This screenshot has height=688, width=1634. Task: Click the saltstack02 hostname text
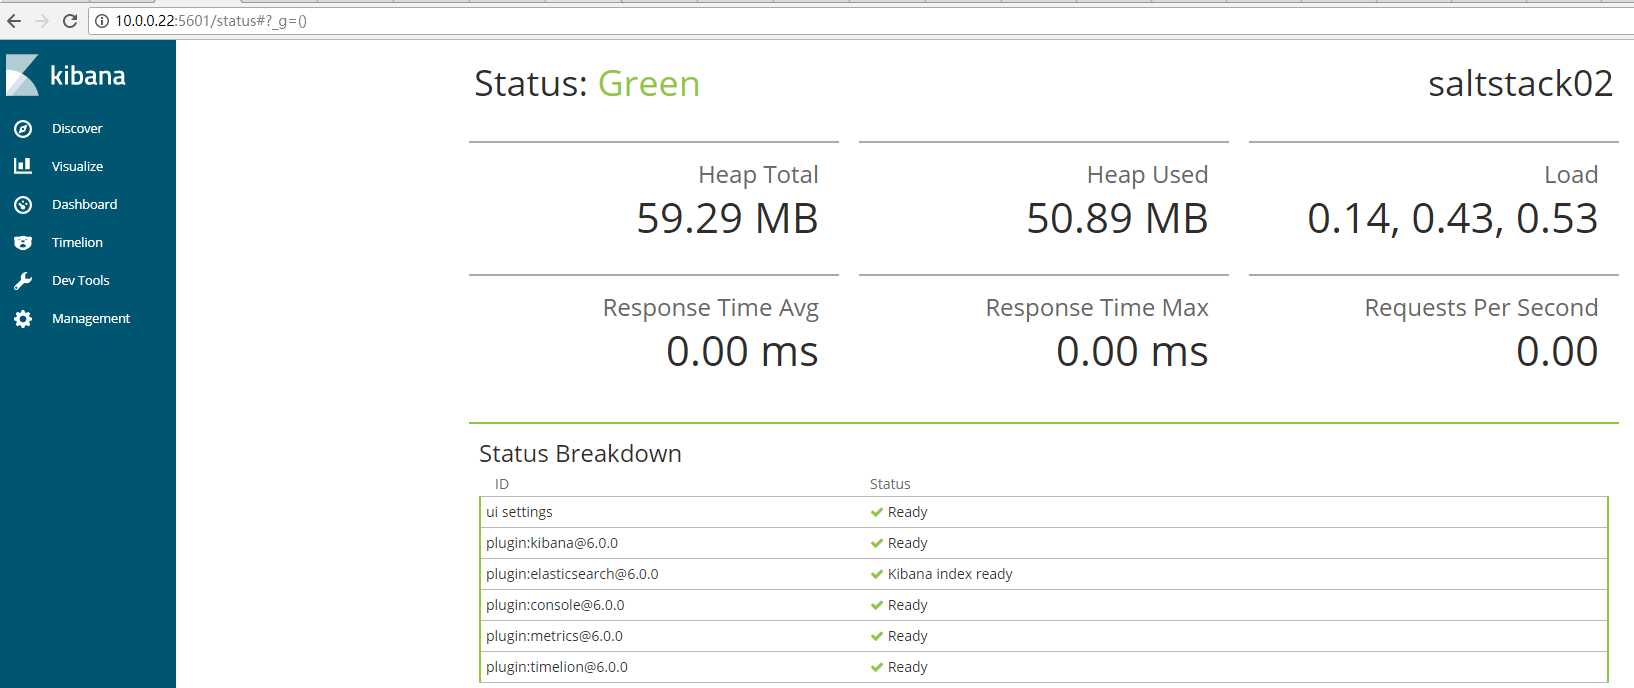coord(1521,84)
